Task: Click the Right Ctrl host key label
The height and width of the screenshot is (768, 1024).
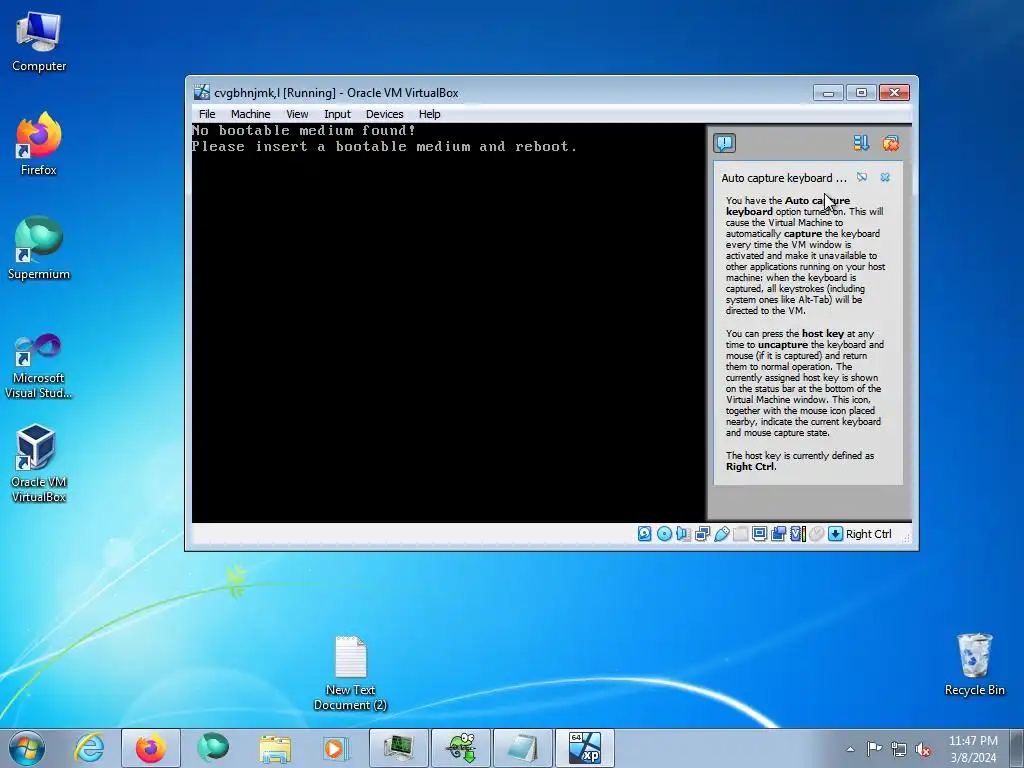Action: [869, 534]
